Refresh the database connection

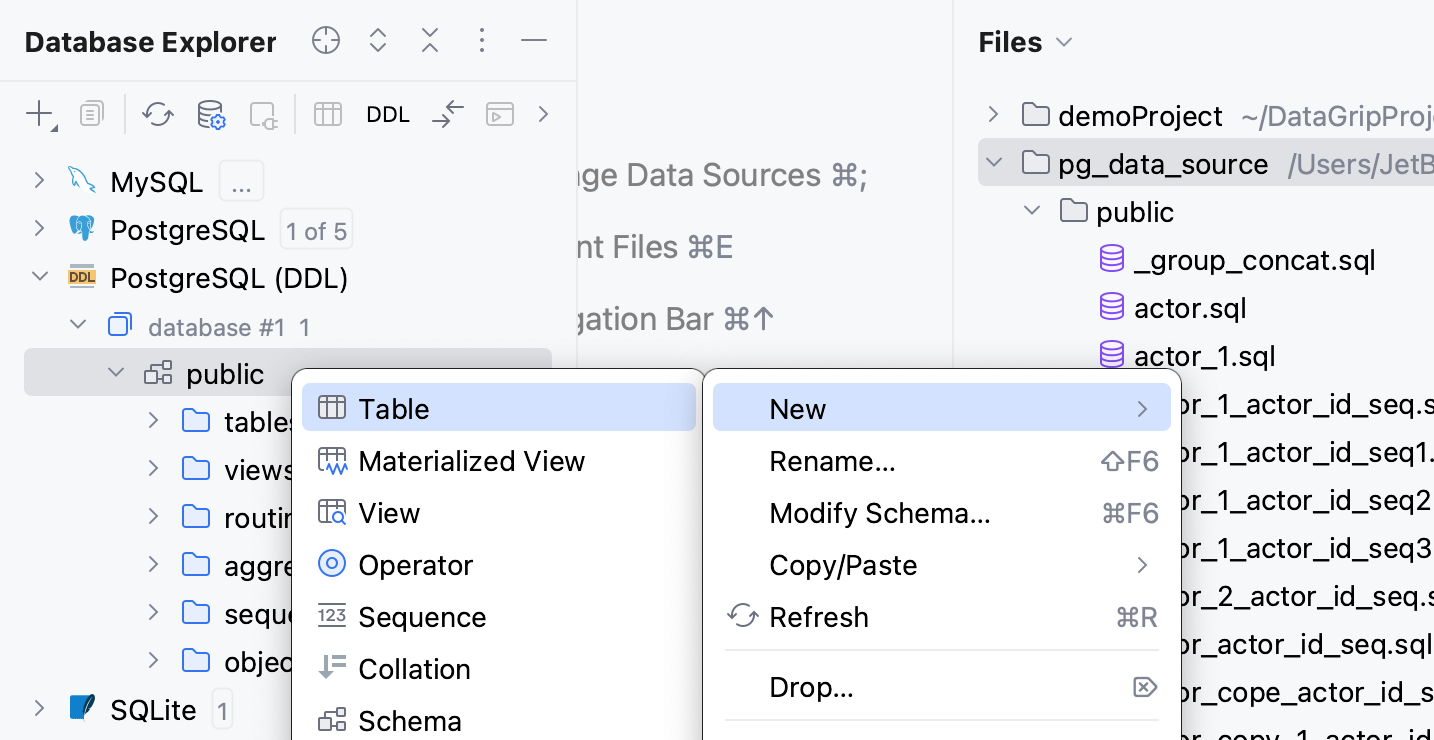click(157, 113)
